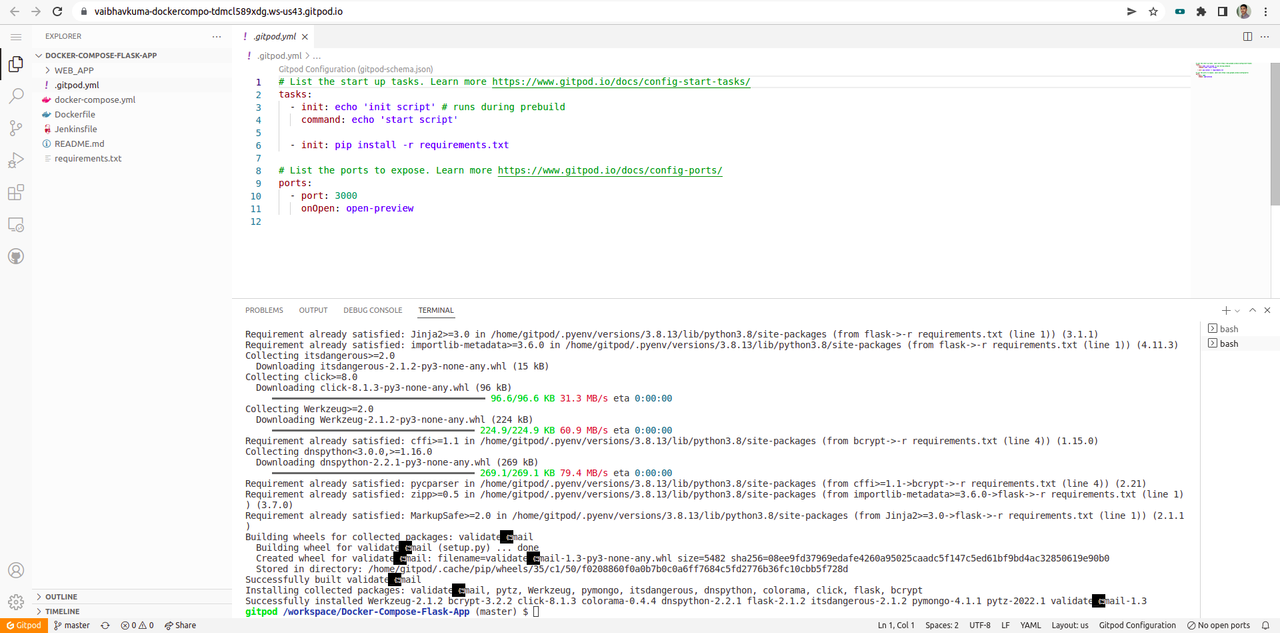The width and height of the screenshot is (1280, 633).
Task: Click the Gitpod button in status bar
Action: click(x=22, y=625)
